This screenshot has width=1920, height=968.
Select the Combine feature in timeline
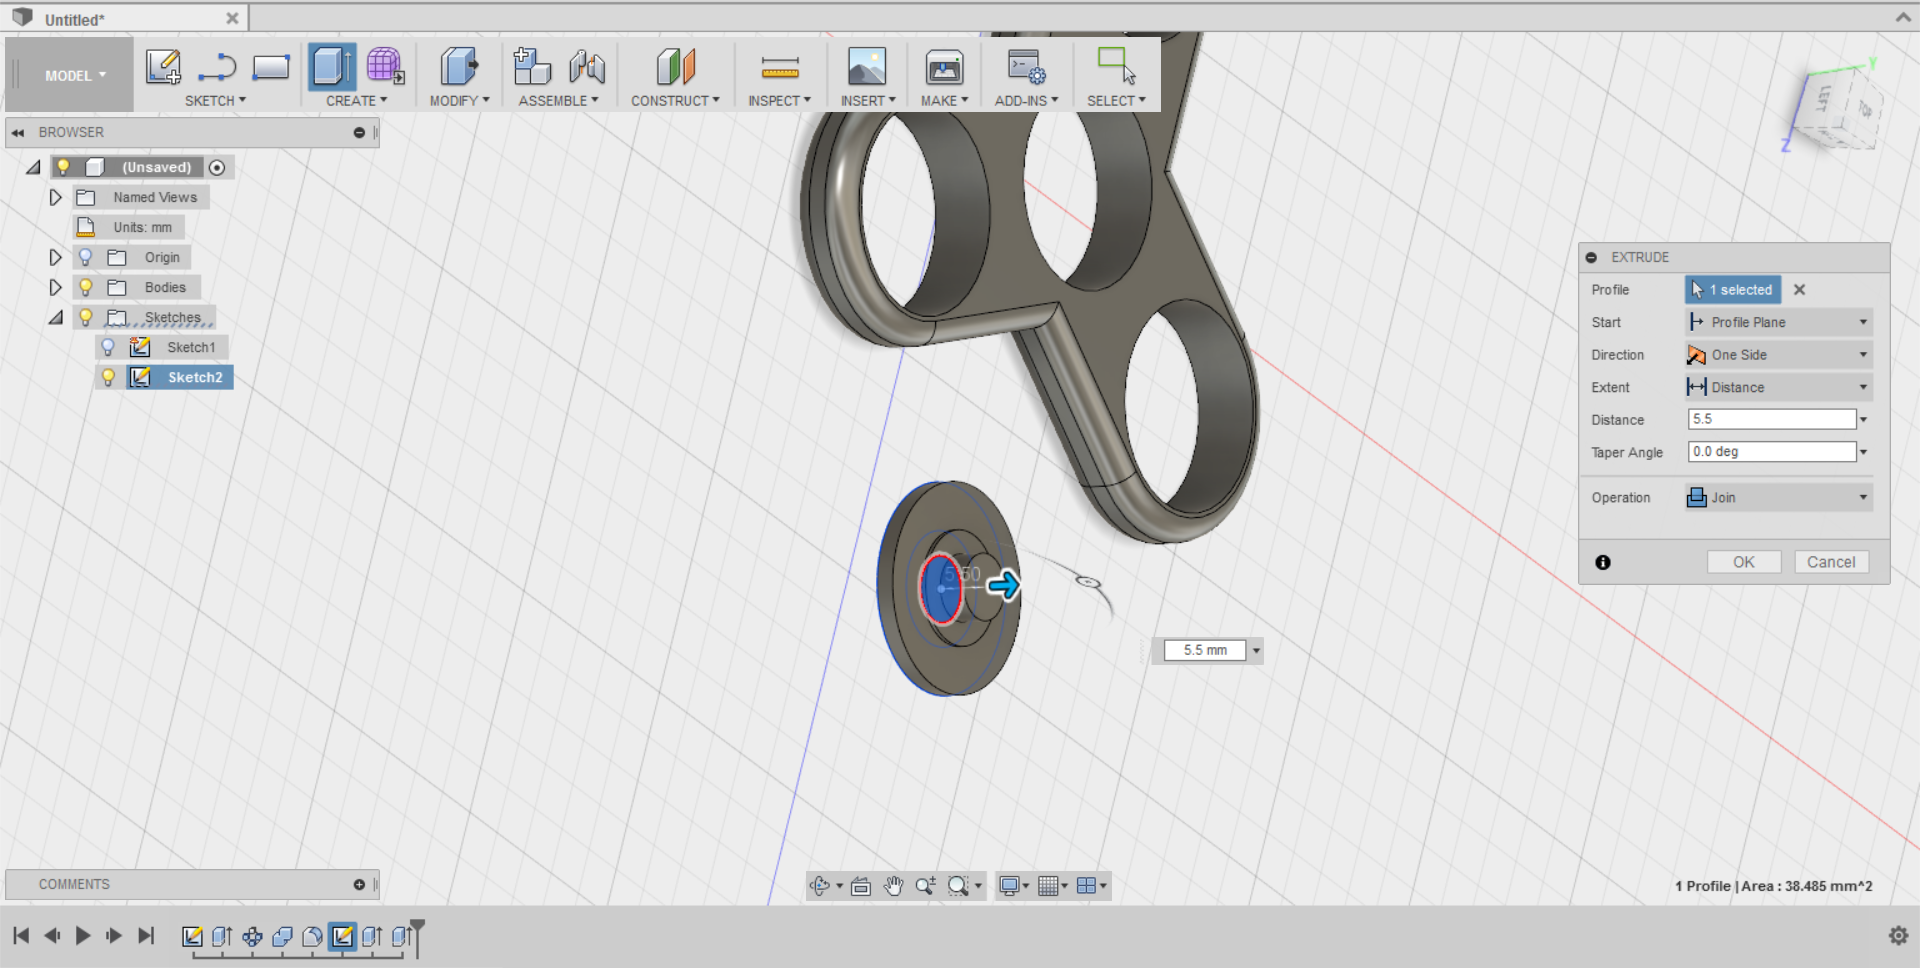(282, 937)
